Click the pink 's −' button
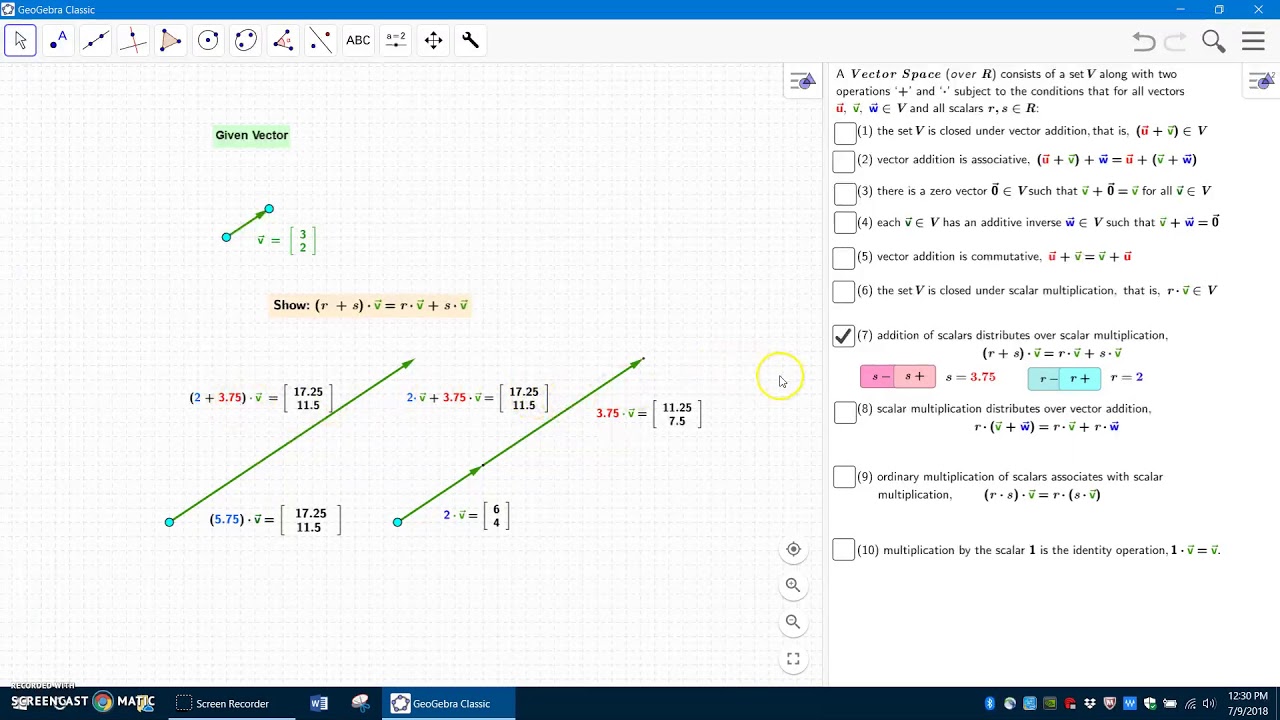 click(879, 377)
